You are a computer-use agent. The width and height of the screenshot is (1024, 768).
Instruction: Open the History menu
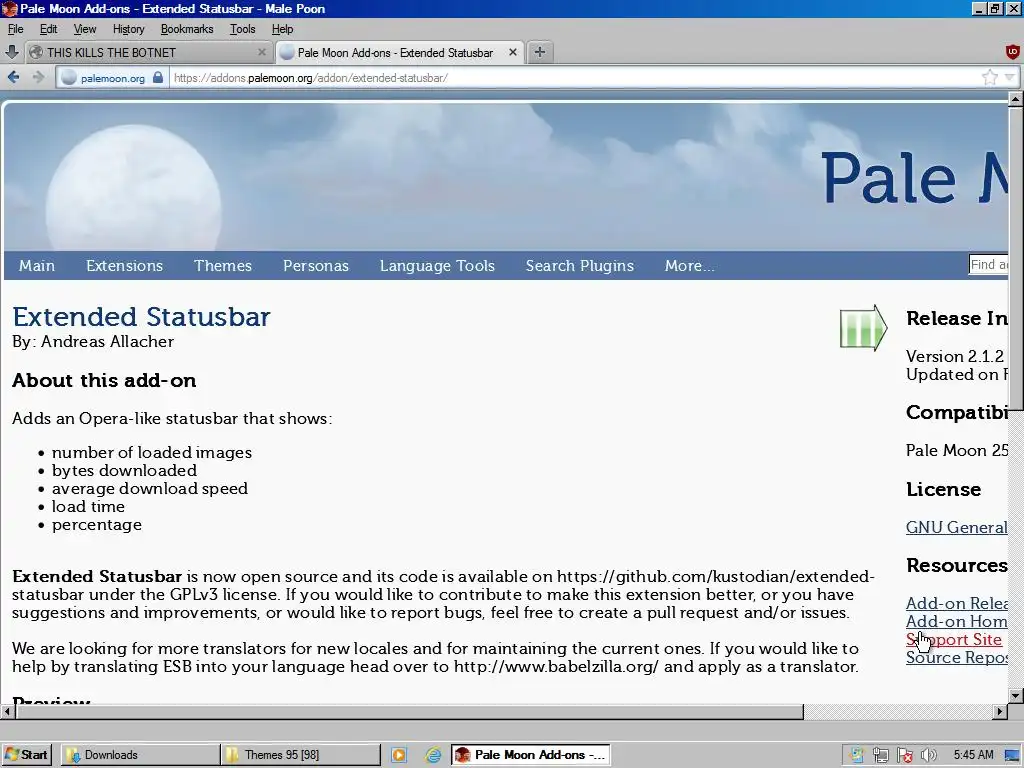coord(128,29)
